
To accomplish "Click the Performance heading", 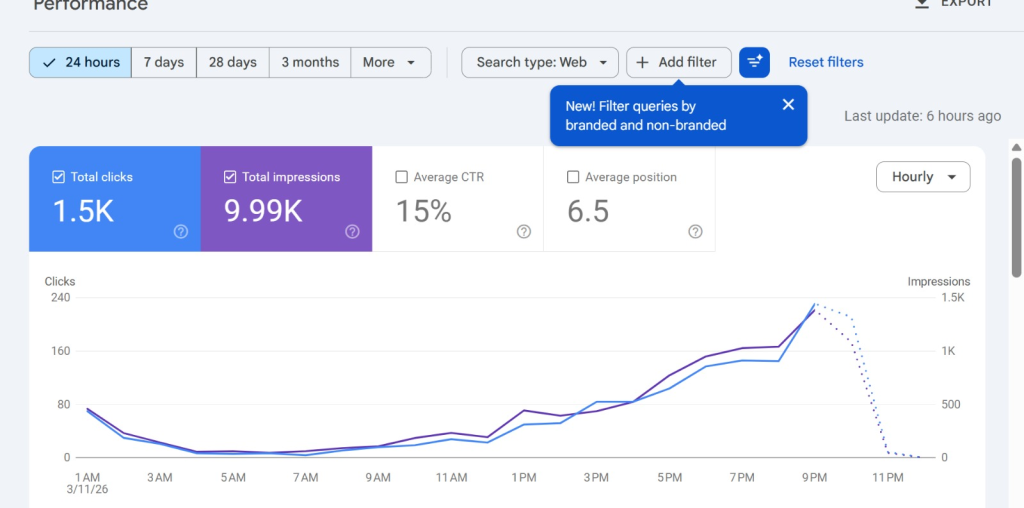I will (91, 5).
